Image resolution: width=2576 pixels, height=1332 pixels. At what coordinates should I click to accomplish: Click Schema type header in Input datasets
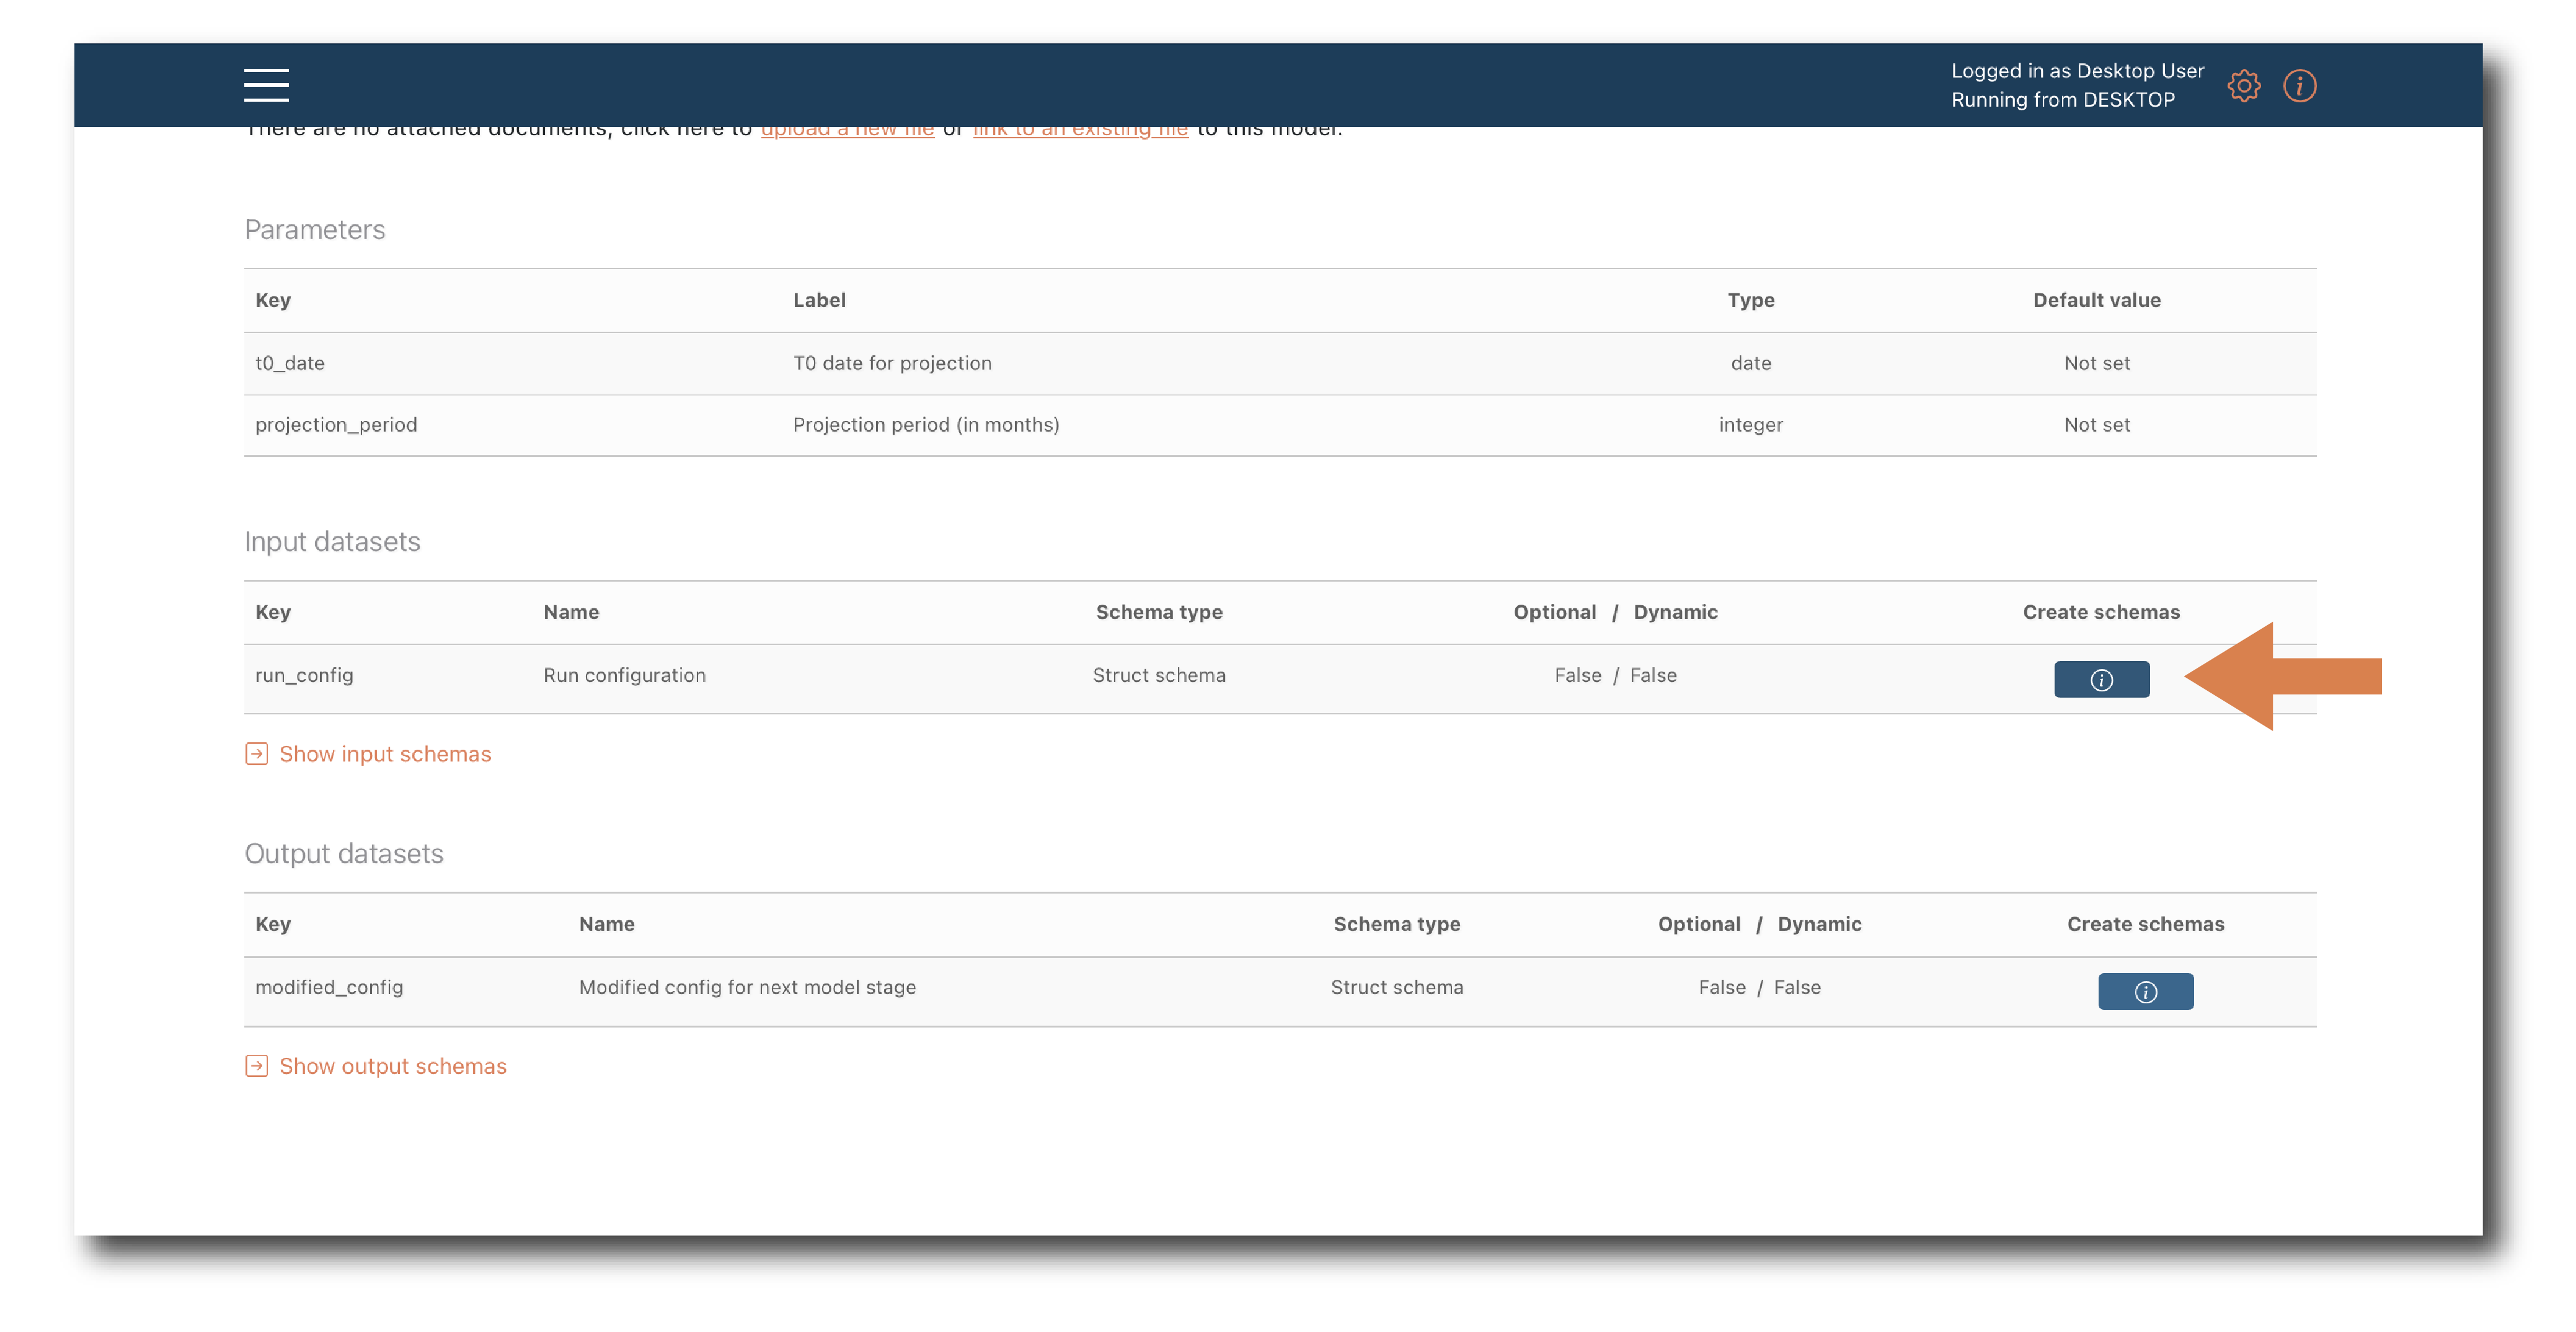[1159, 612]
